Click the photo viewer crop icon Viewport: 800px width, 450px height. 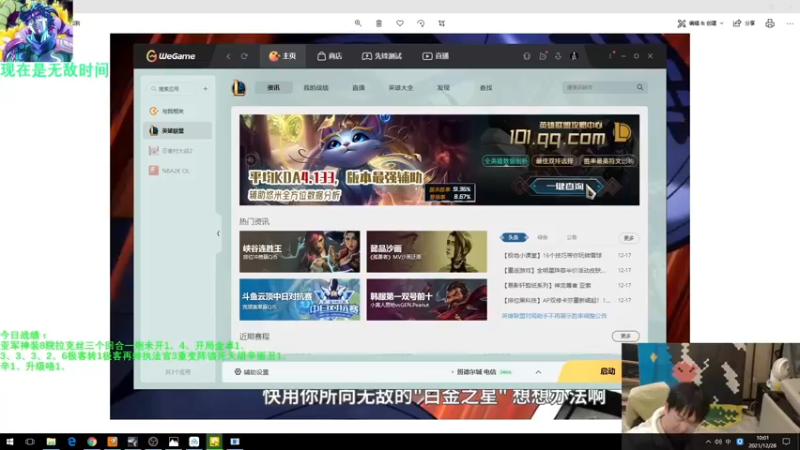pos(442,23)
